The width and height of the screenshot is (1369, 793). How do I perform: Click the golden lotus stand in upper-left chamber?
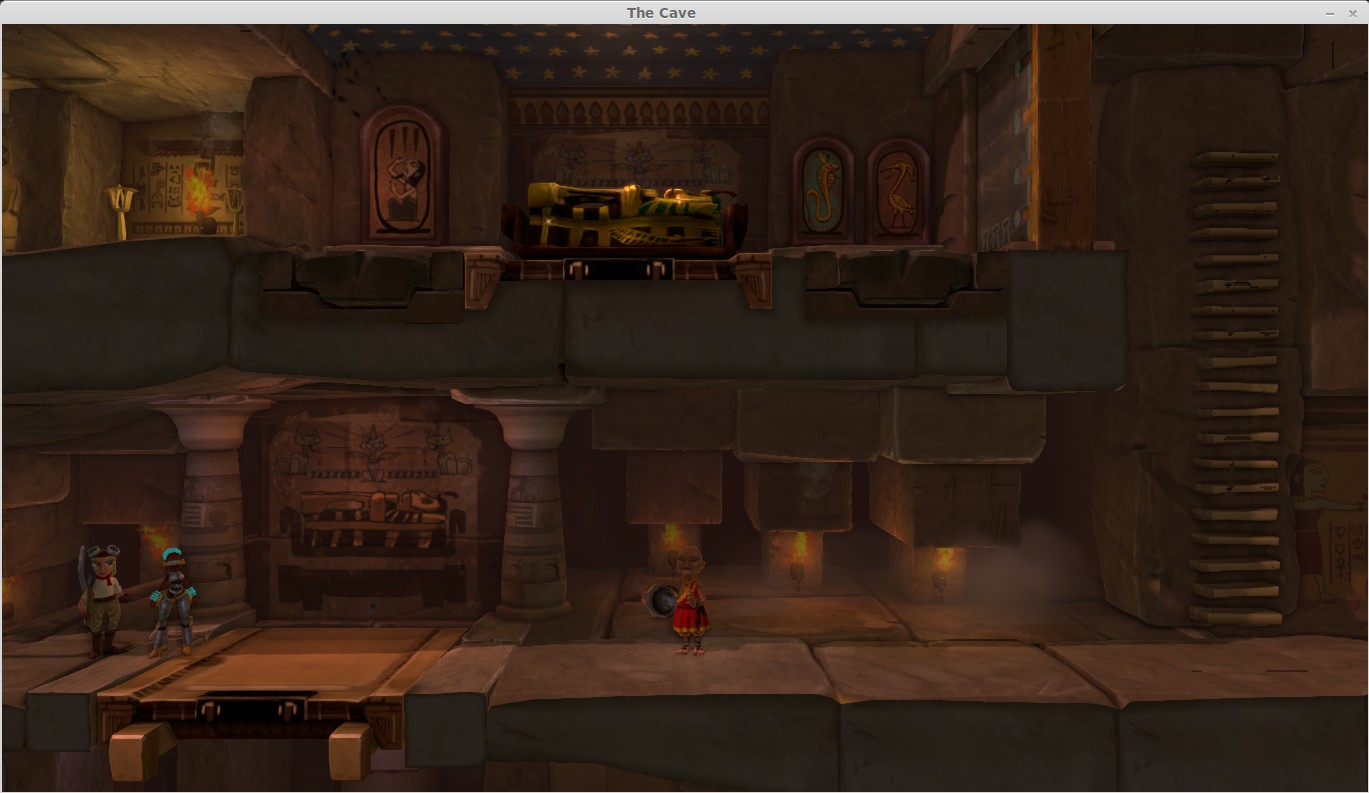[x=122, y=210]
